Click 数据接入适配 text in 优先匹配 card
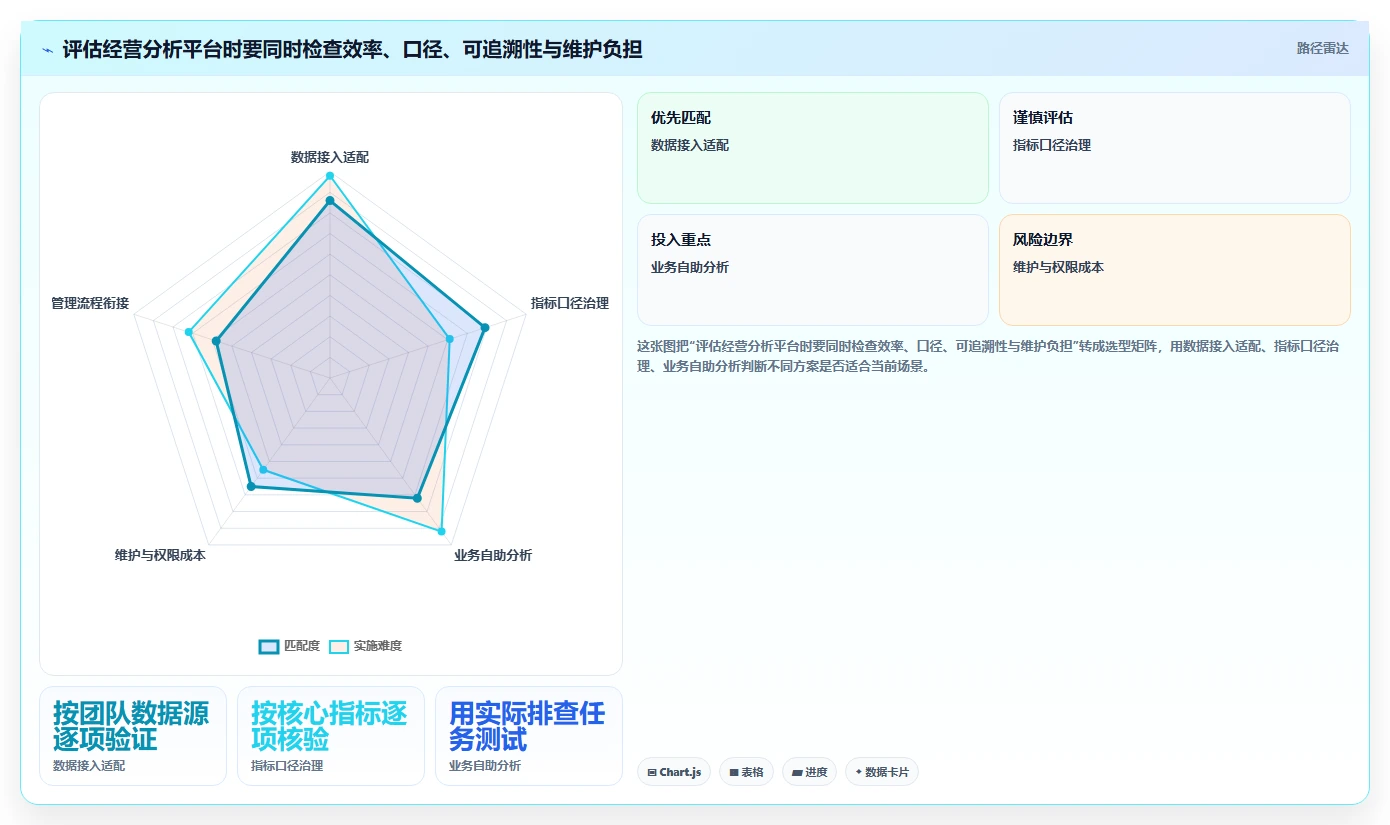Viewport: 1390px width, 825px height. pyautogui.click(x=690, y=145)
